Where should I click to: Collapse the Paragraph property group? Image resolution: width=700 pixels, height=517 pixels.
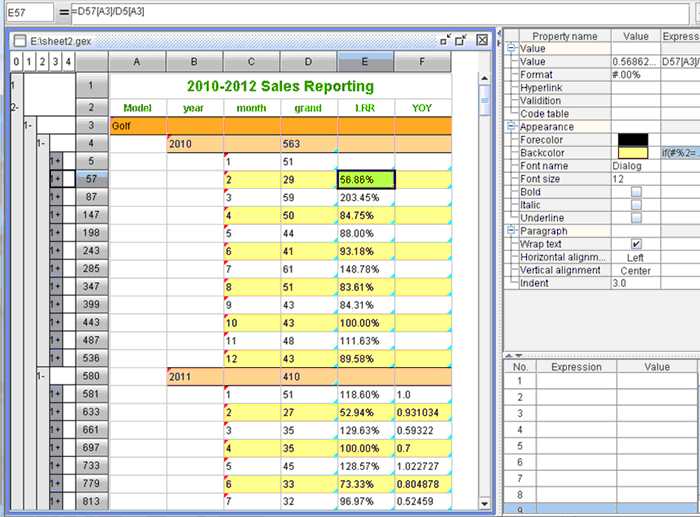point(511,231)
